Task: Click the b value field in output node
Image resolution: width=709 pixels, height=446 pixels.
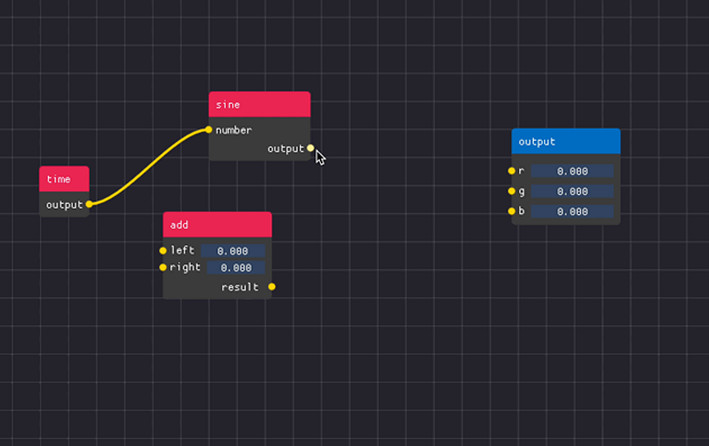Action: 571,212
